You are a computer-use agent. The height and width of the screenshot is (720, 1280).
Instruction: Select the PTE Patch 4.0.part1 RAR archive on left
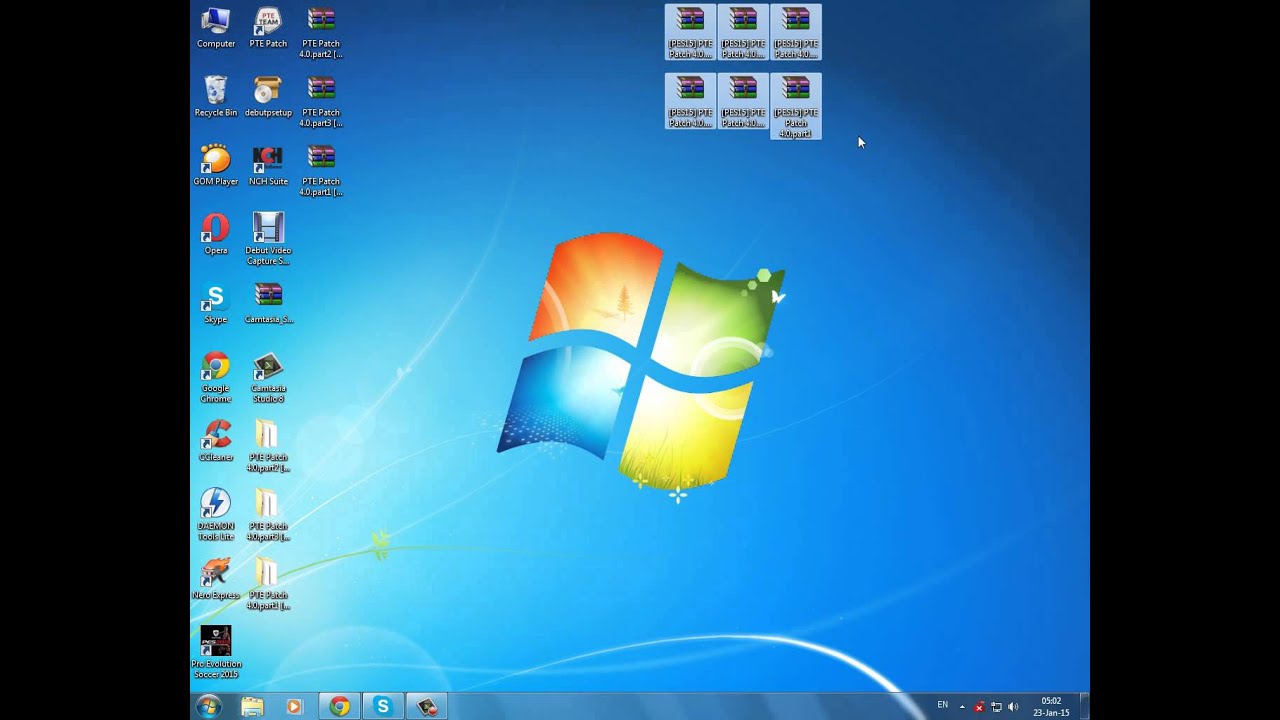point(321,171)
